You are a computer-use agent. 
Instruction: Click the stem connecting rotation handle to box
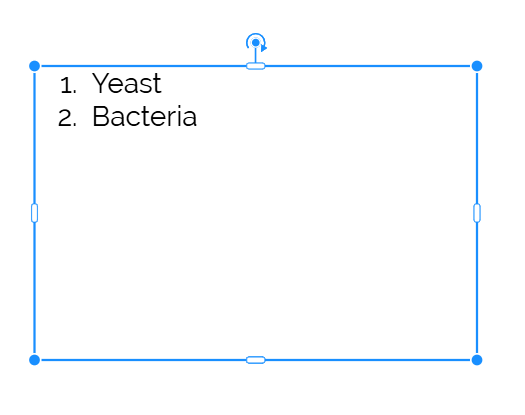click(256, 56)
